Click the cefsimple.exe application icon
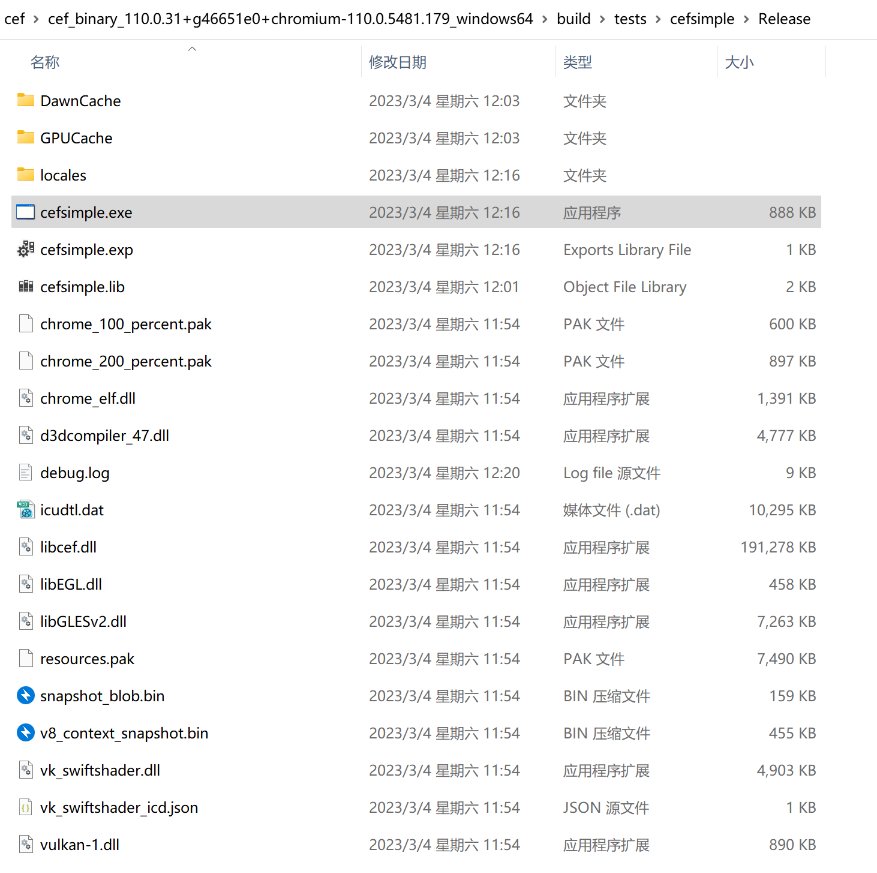 pos(26,212)
